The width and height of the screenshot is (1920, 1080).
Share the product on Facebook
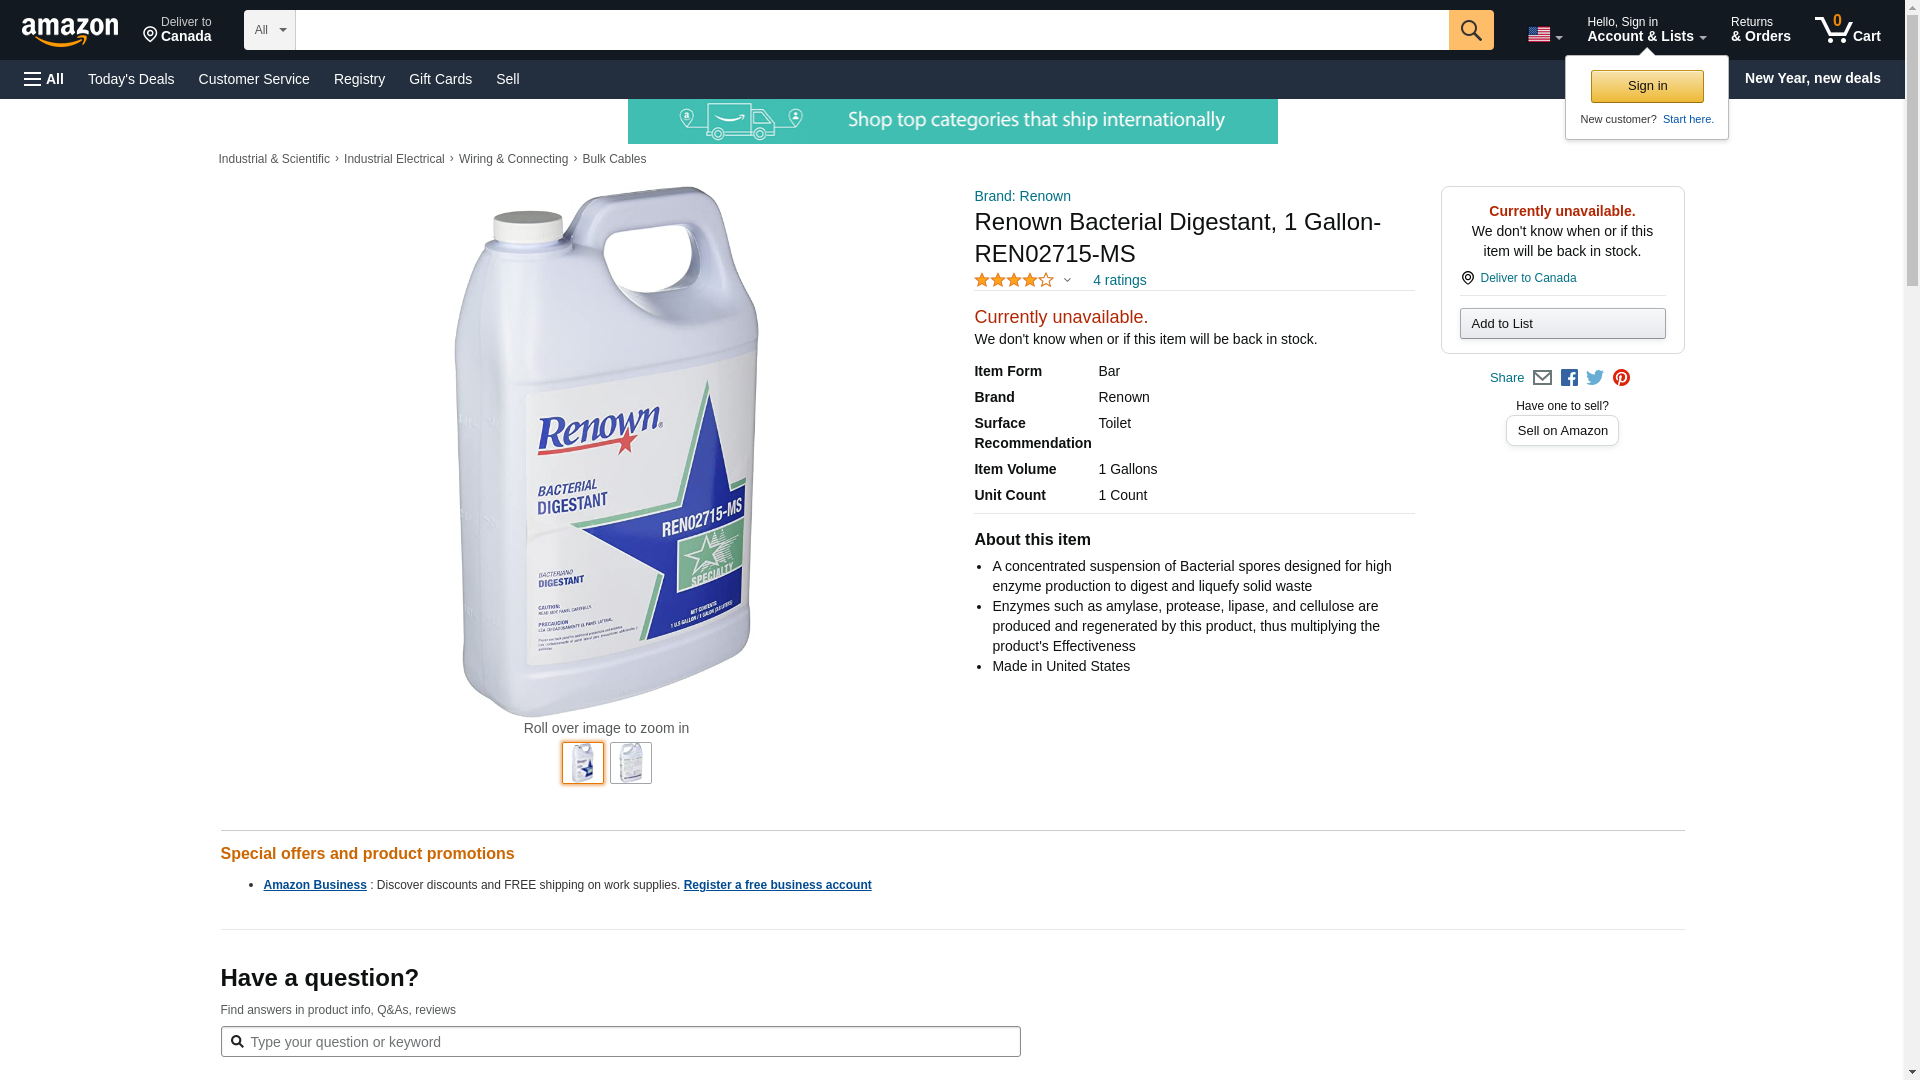click(1569, 378)
